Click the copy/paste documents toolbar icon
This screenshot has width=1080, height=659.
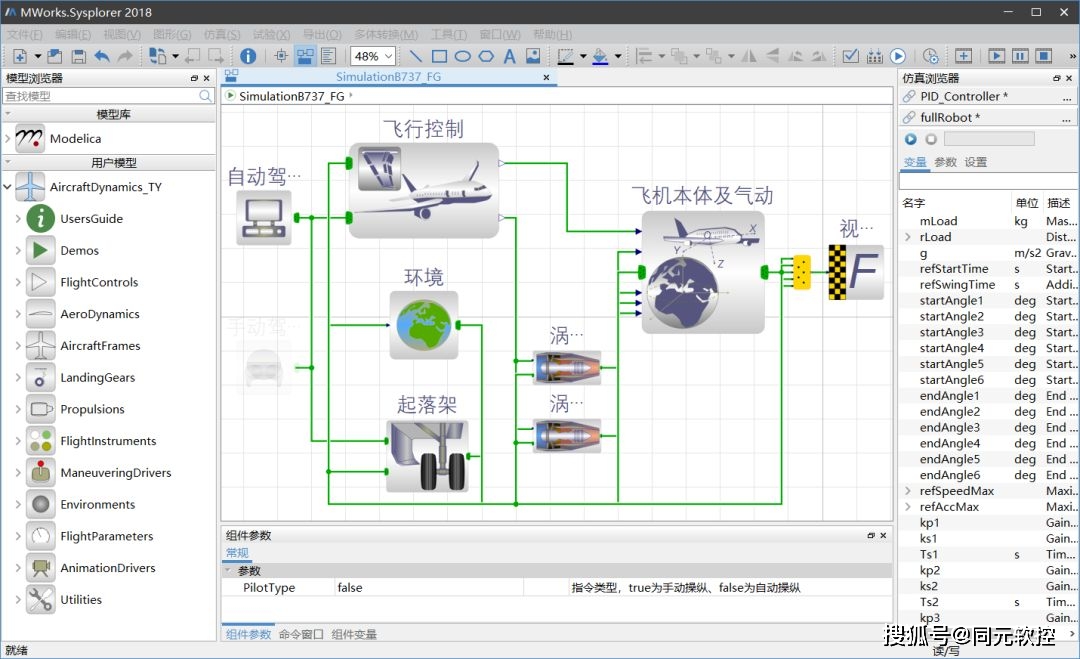click(x=157, y=56)
